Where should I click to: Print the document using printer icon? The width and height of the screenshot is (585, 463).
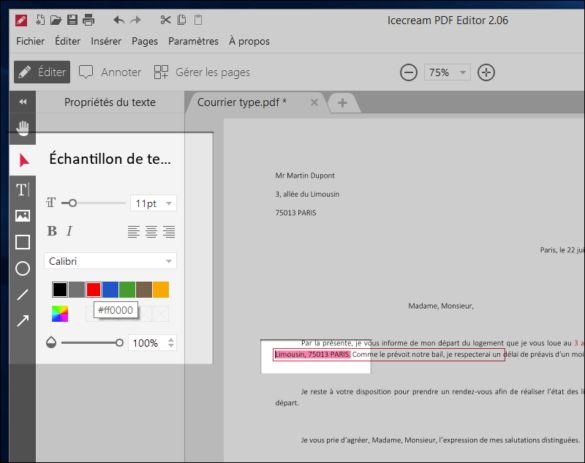(88, 20)
